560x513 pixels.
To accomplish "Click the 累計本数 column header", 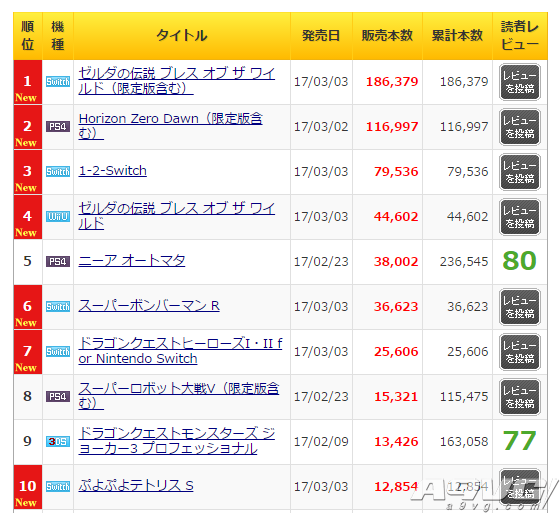I will (x=457, y=36).
